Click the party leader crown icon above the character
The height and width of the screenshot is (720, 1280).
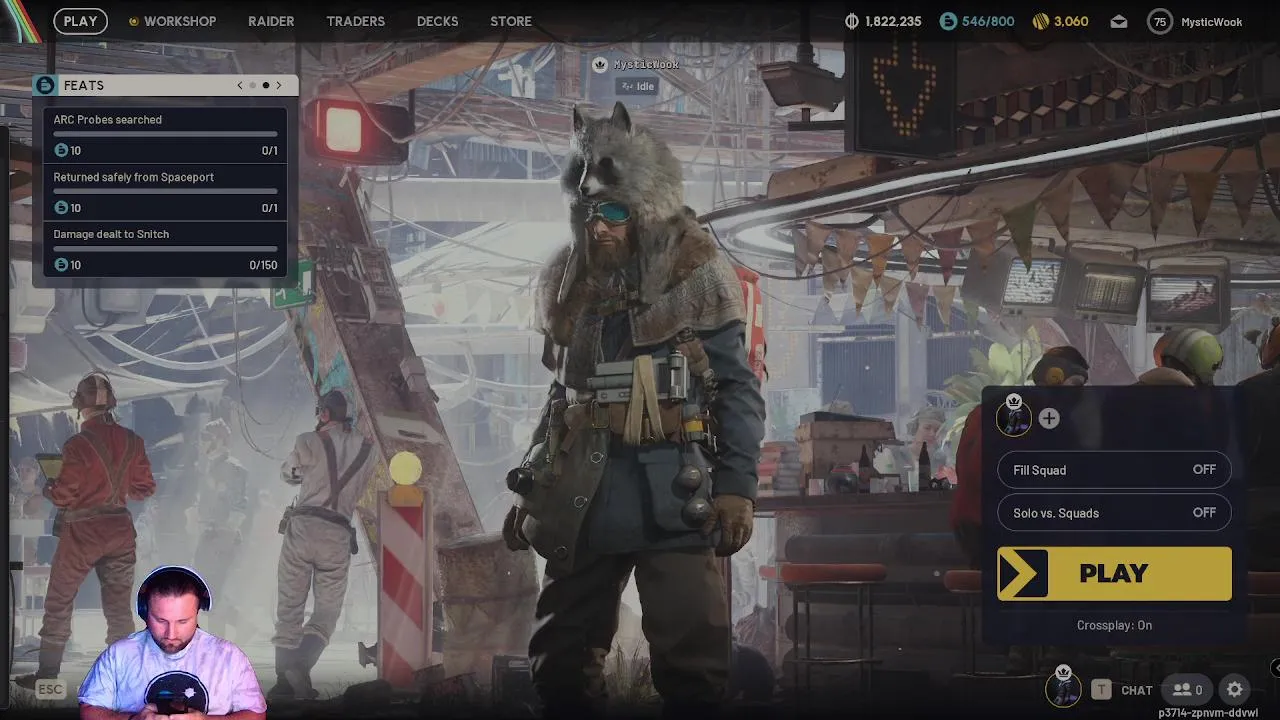(x=600, y=65)
